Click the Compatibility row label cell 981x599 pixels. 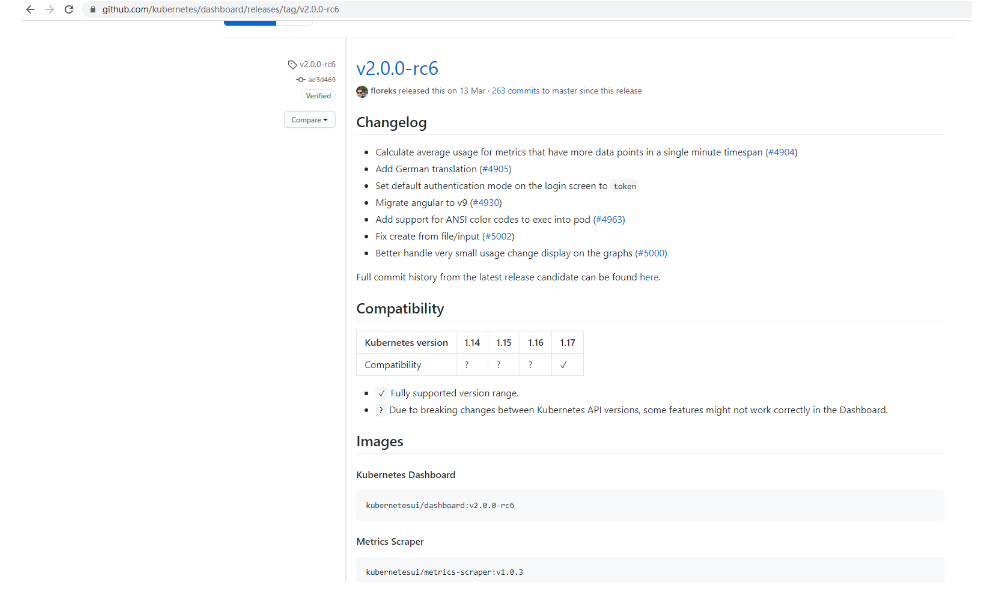[407, 365]
